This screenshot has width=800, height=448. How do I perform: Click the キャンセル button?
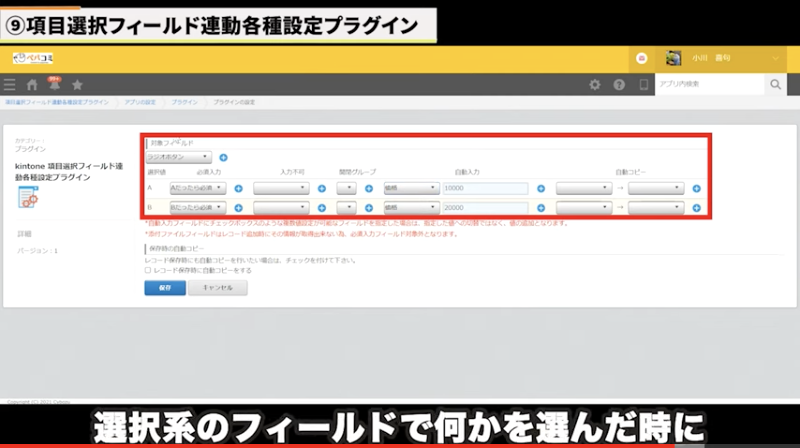point(217,288)
